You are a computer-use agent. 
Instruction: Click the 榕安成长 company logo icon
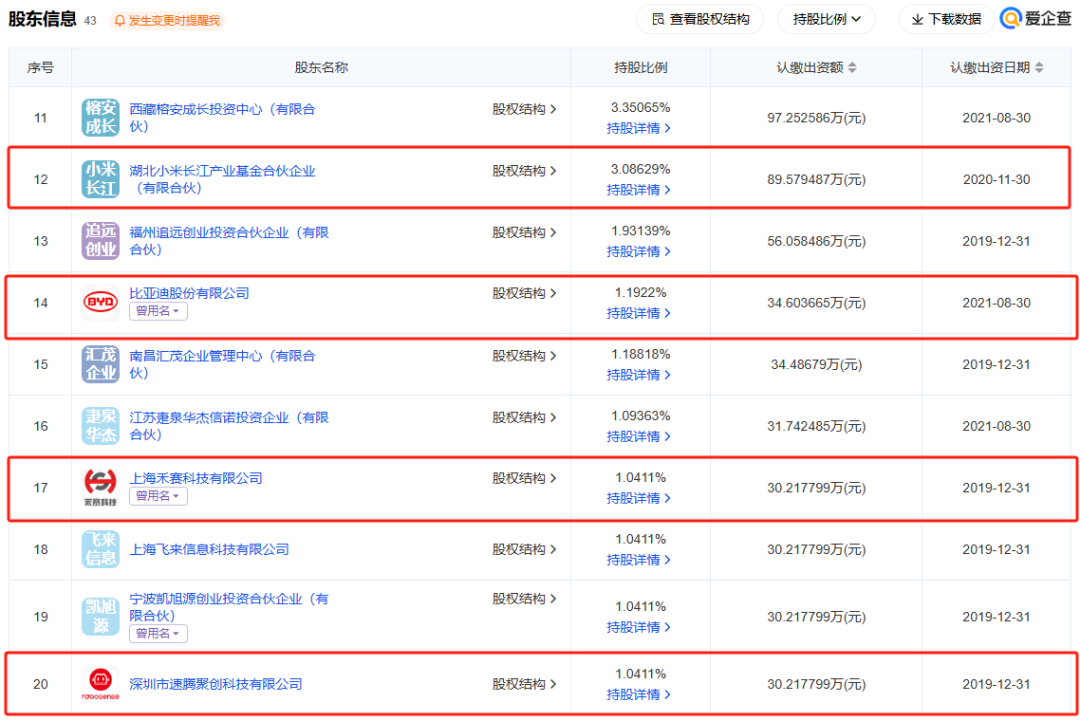[x=101, y=117]
